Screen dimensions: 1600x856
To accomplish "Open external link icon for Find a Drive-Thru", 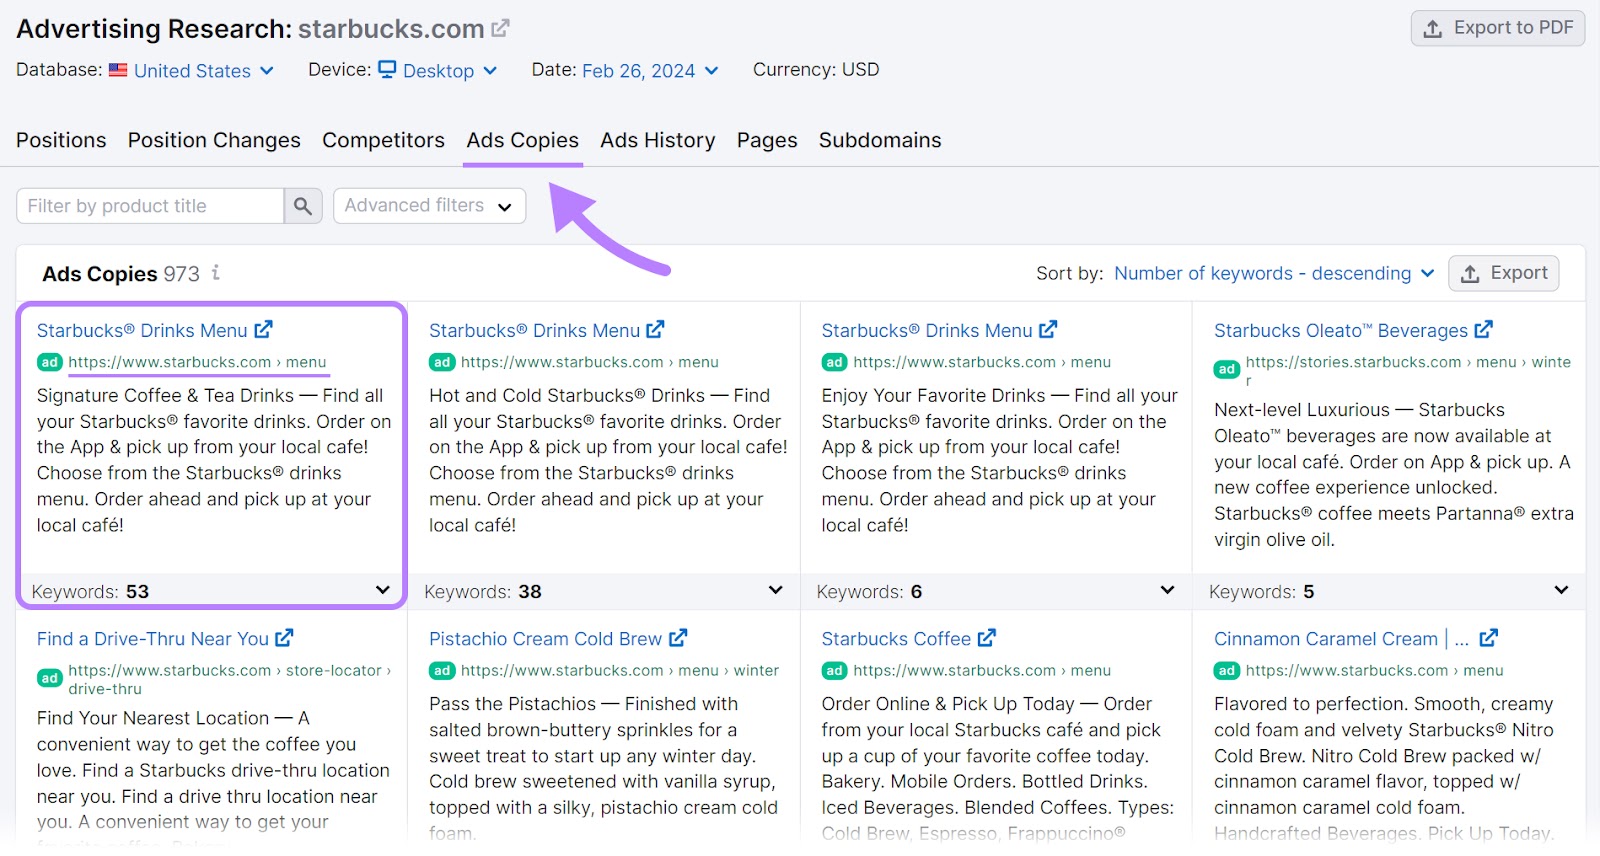I will point(284,637).
